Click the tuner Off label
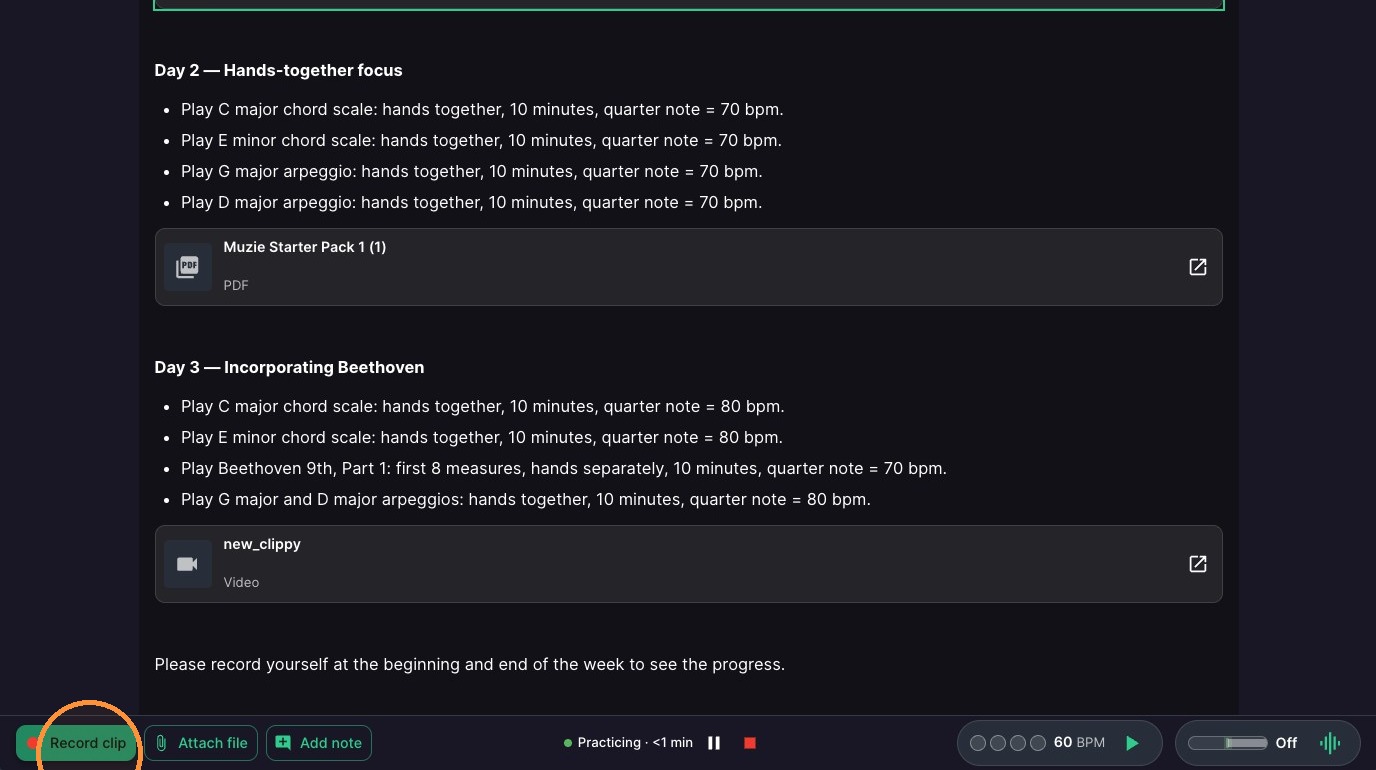 [x=1286, y=743]
